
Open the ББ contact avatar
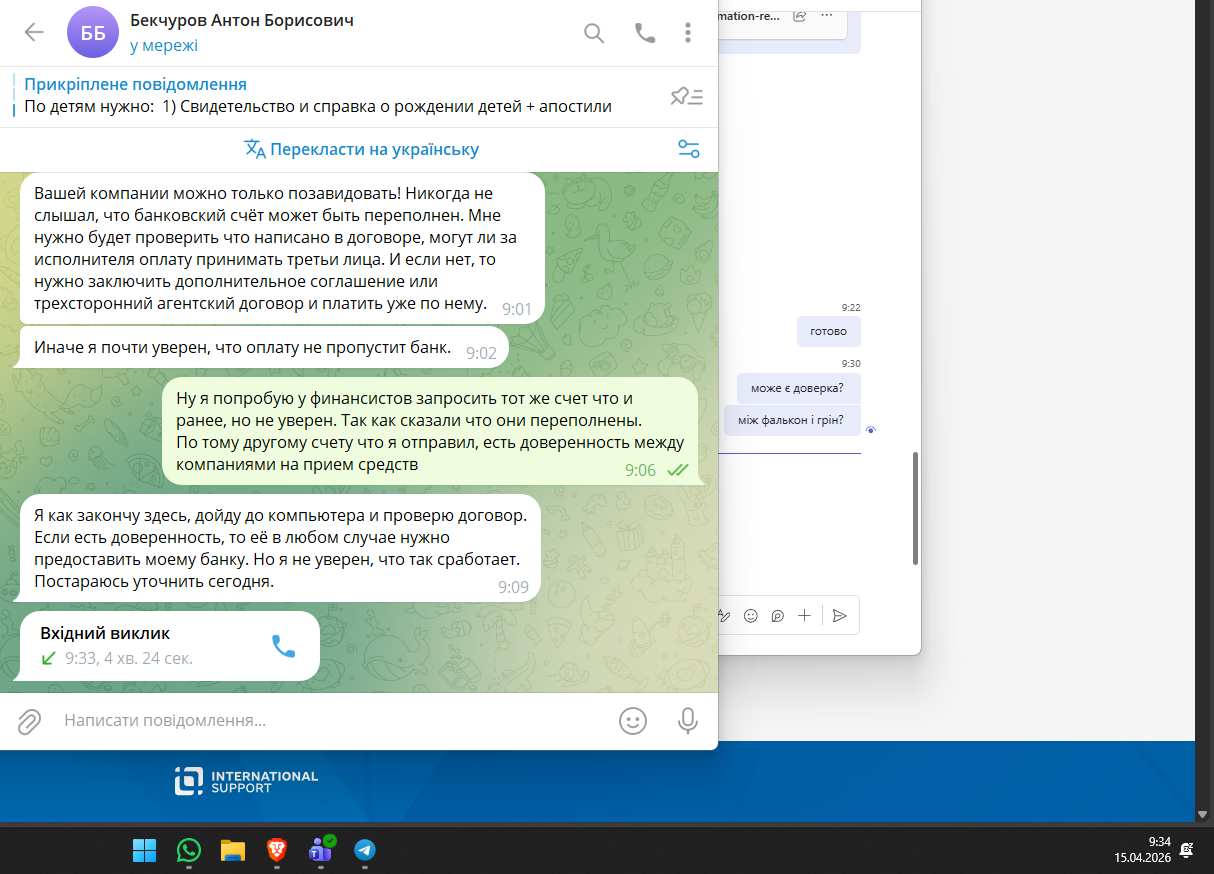coord(93,33)
